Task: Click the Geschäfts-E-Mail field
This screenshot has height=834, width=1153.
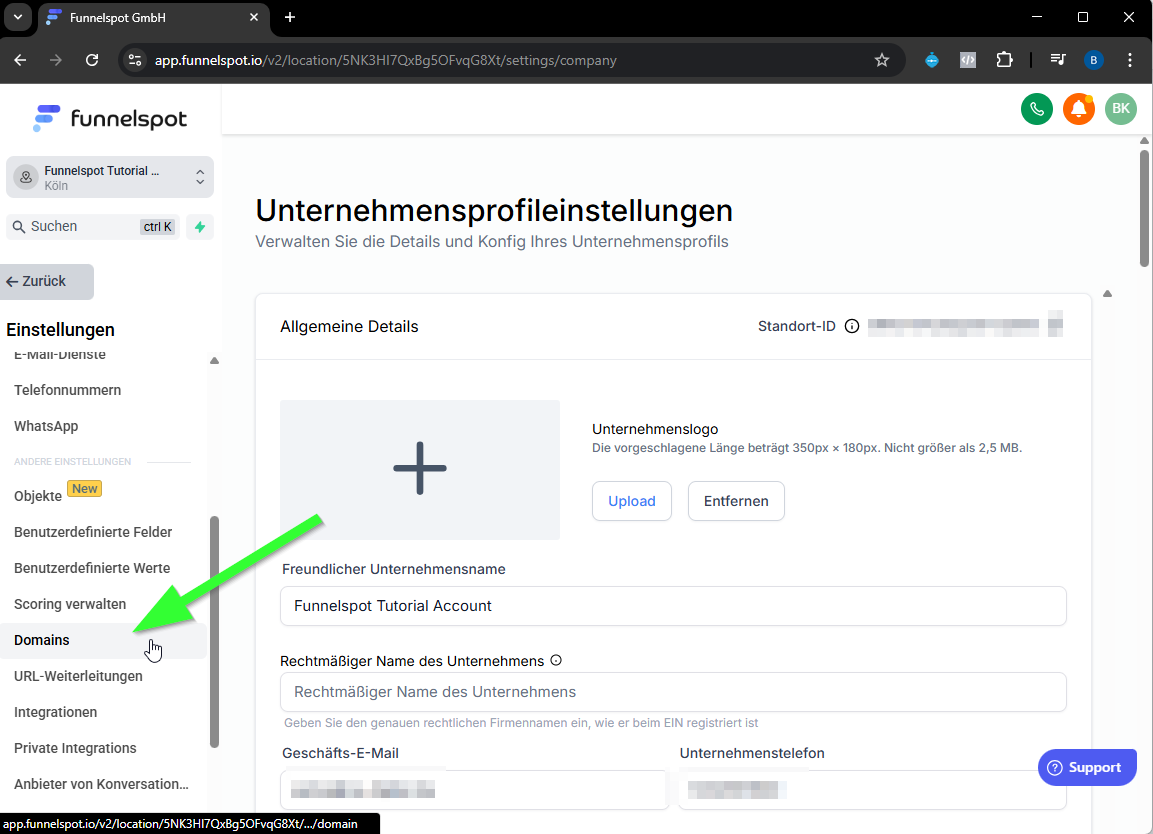Action: click(x=474, y=790)
